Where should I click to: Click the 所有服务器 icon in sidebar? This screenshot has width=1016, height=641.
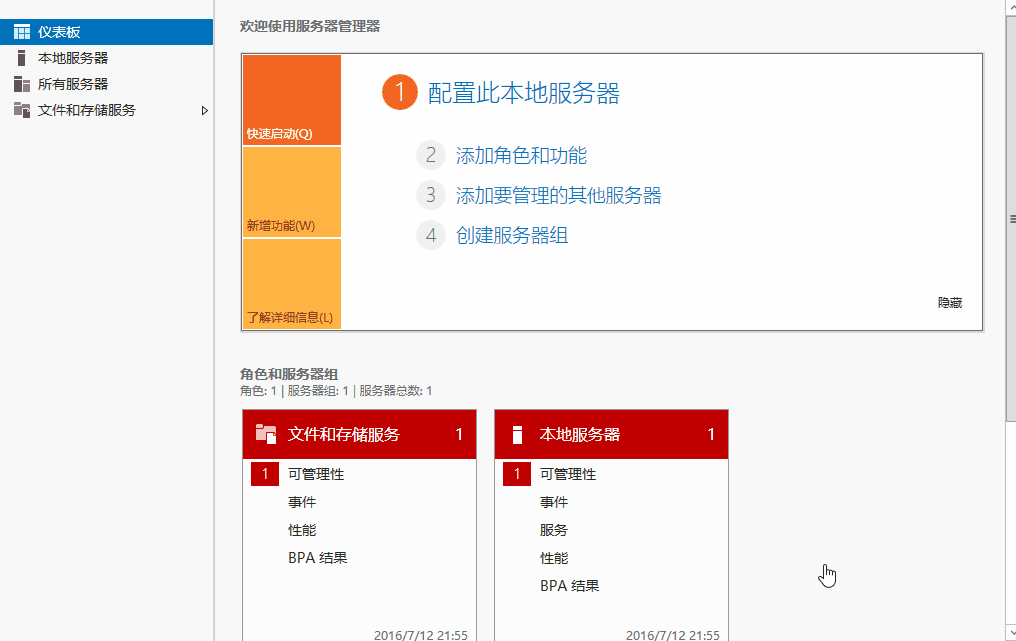click(22, 84)
